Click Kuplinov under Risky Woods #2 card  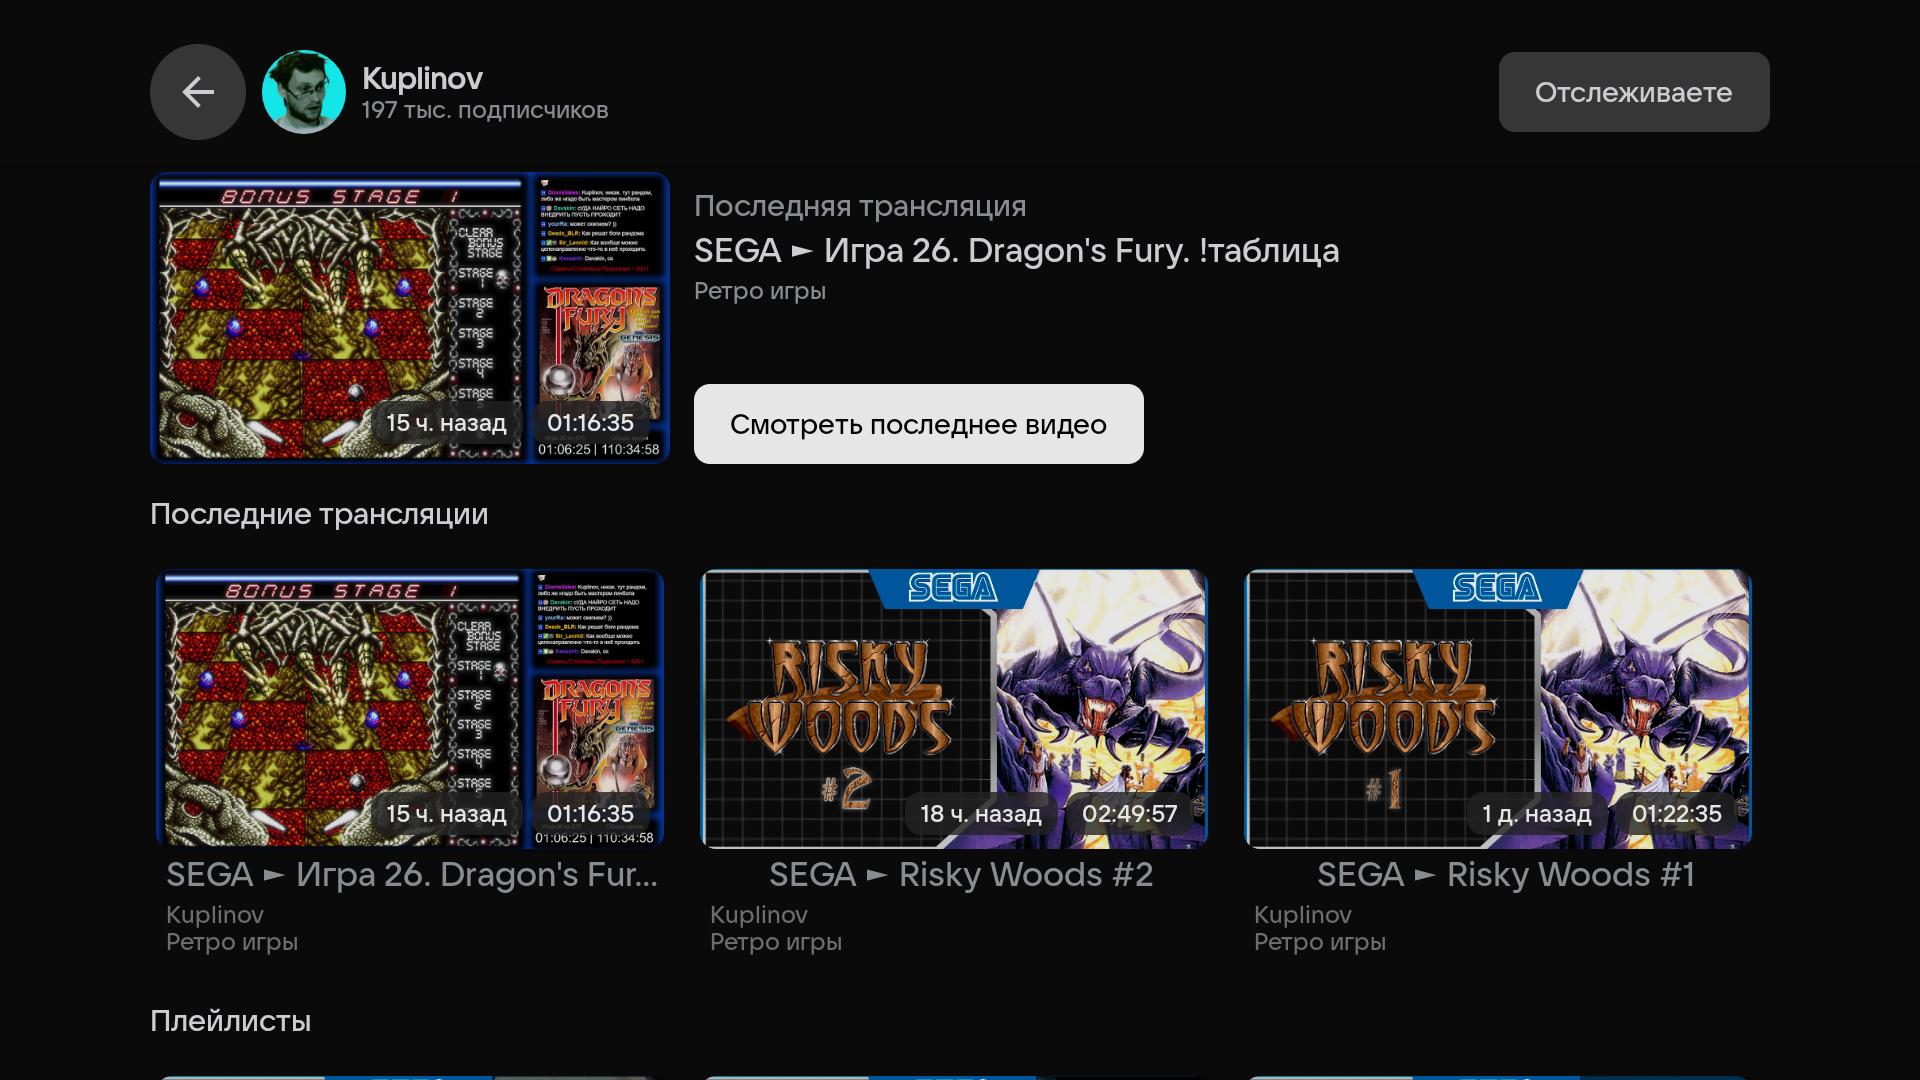(759, 915)
